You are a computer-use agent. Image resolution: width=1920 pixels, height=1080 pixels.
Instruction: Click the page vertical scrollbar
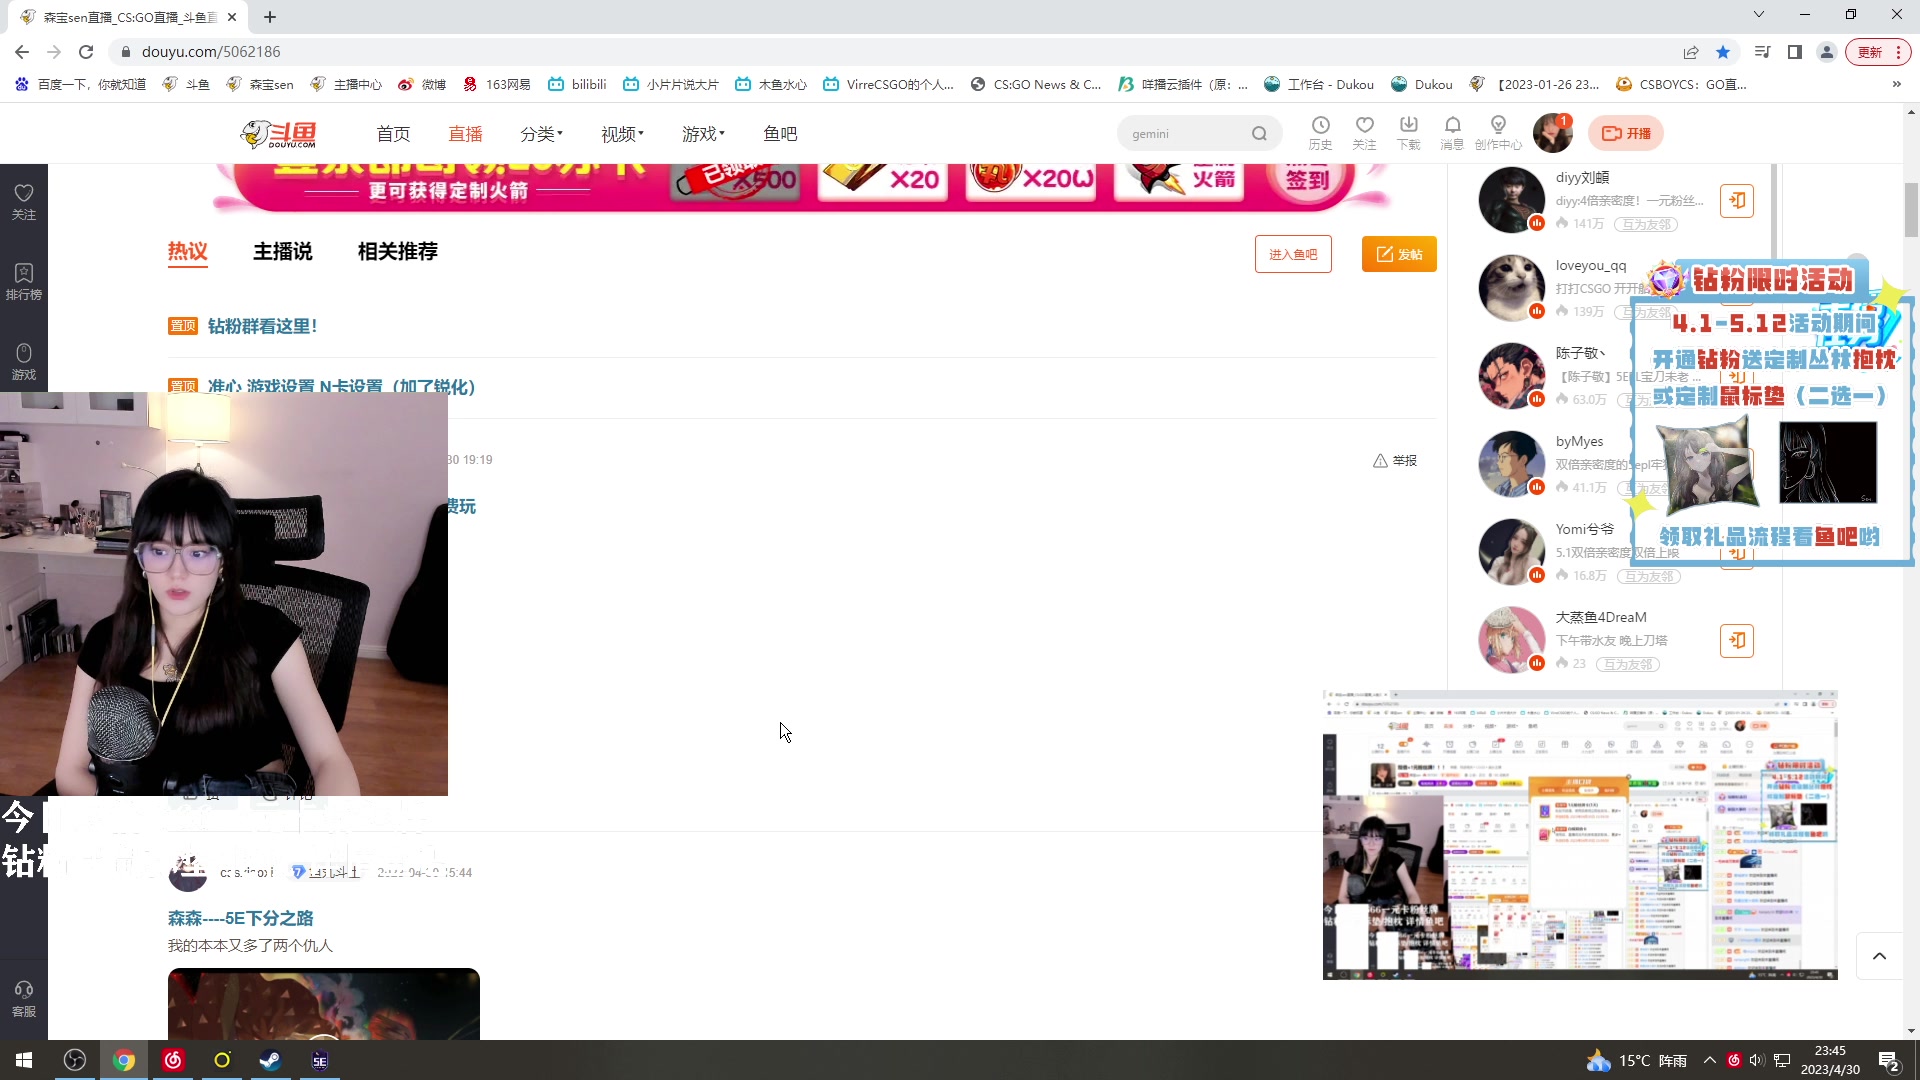click(x=1911, y=210)
